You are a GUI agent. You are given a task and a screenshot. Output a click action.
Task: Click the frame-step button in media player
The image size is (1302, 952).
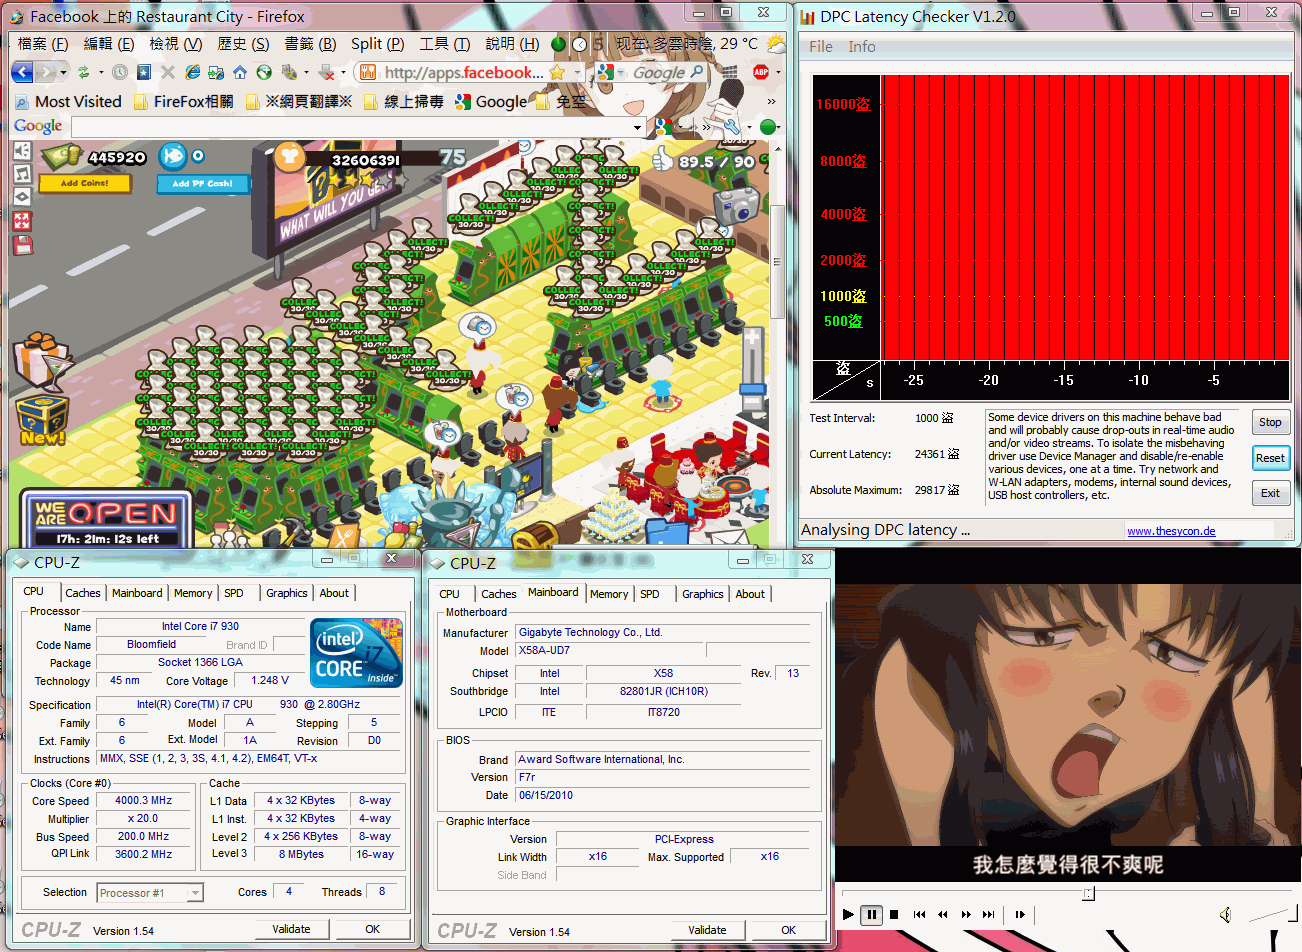1020,914
